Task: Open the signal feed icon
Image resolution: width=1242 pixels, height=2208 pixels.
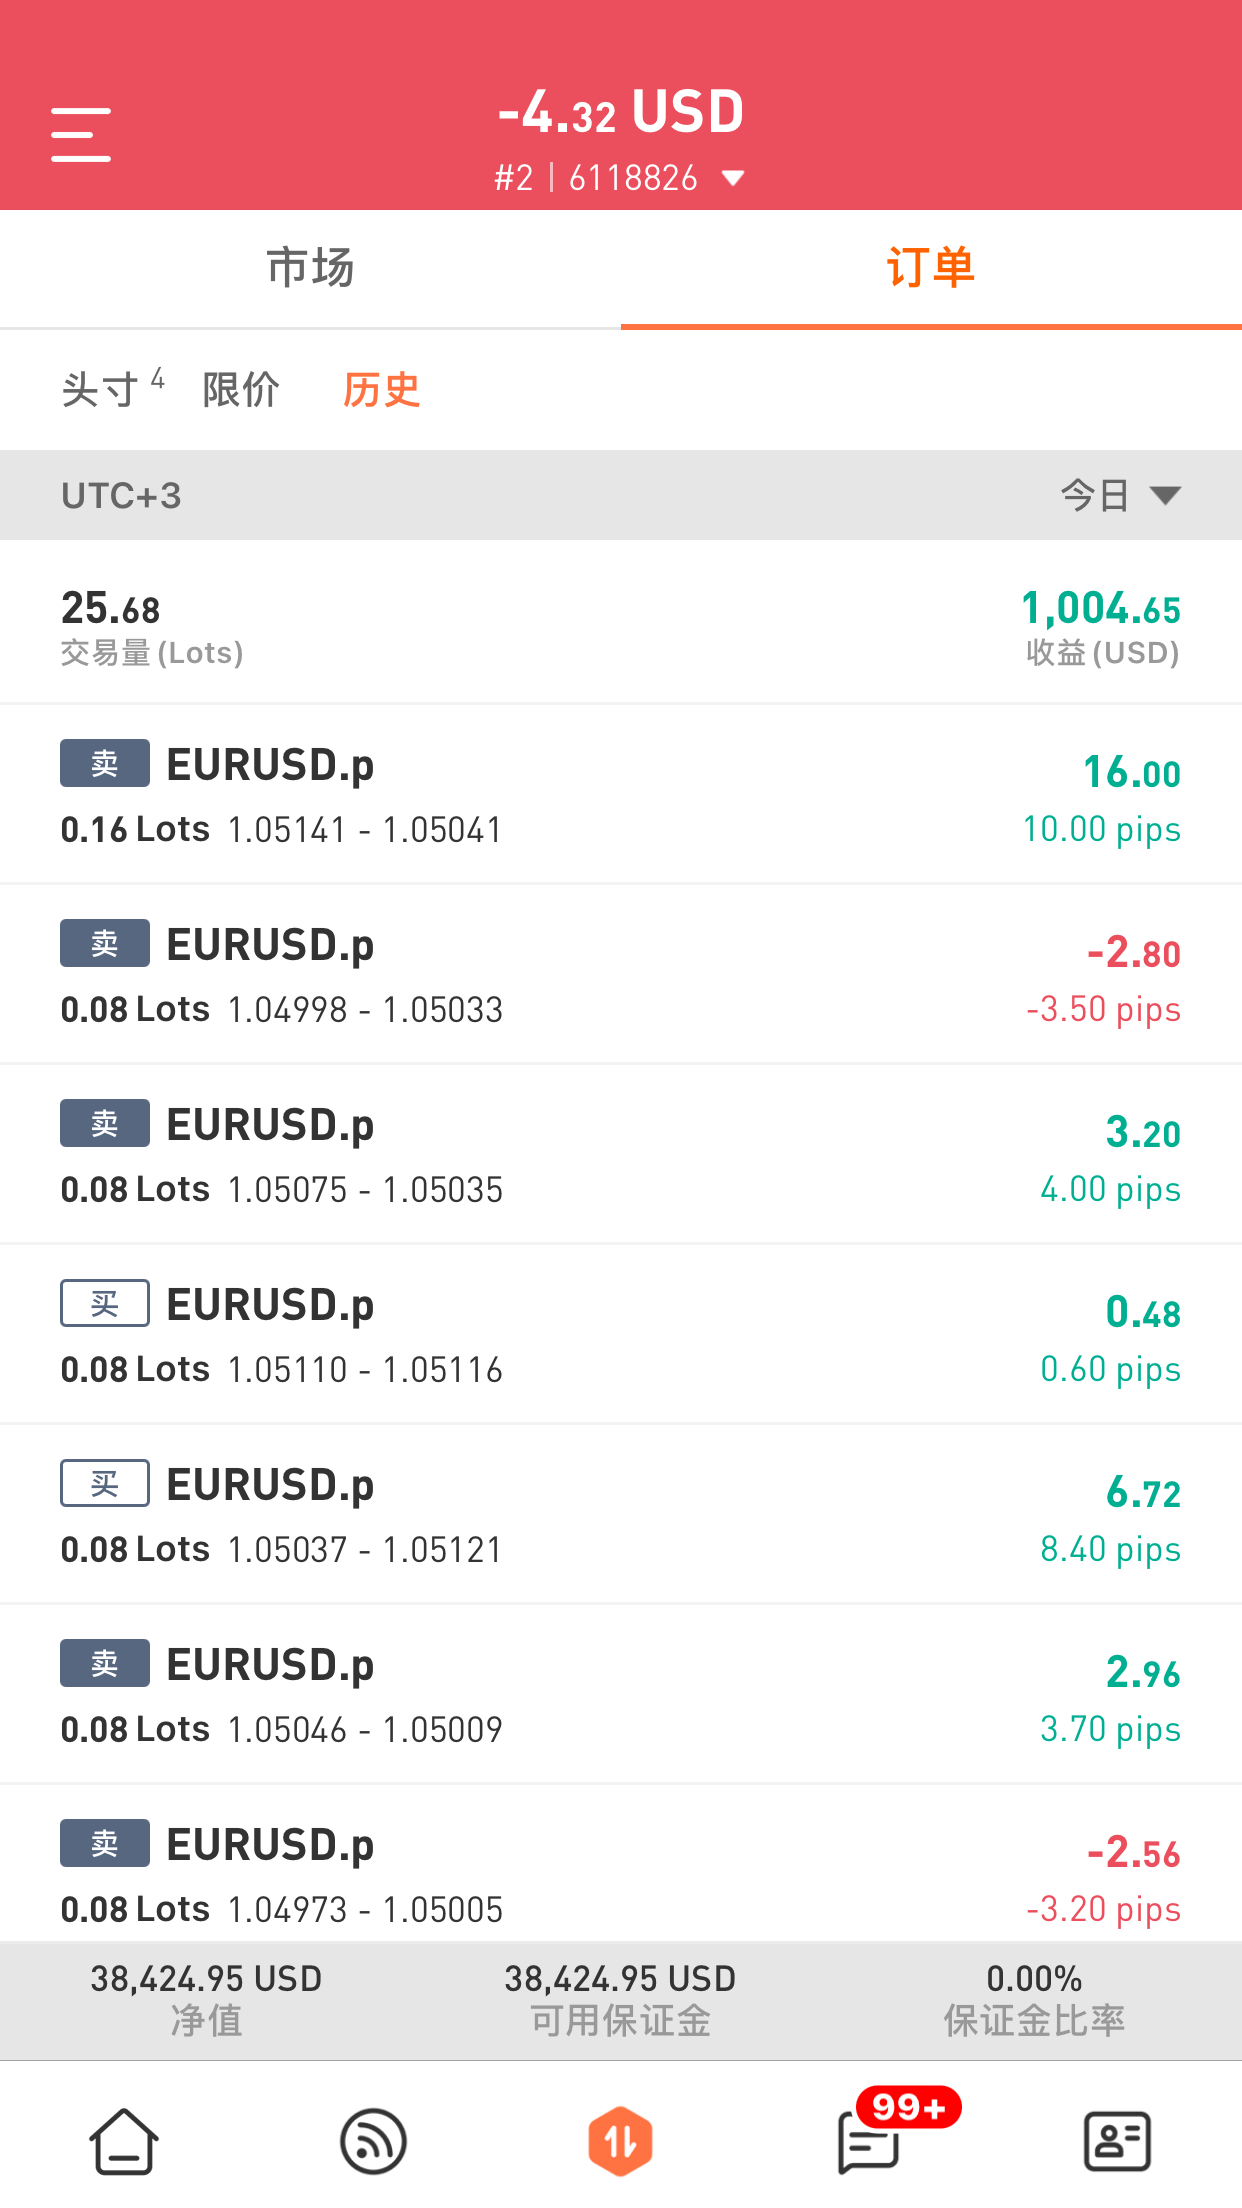Action: pyautogui.click(x=373, y=2142)
